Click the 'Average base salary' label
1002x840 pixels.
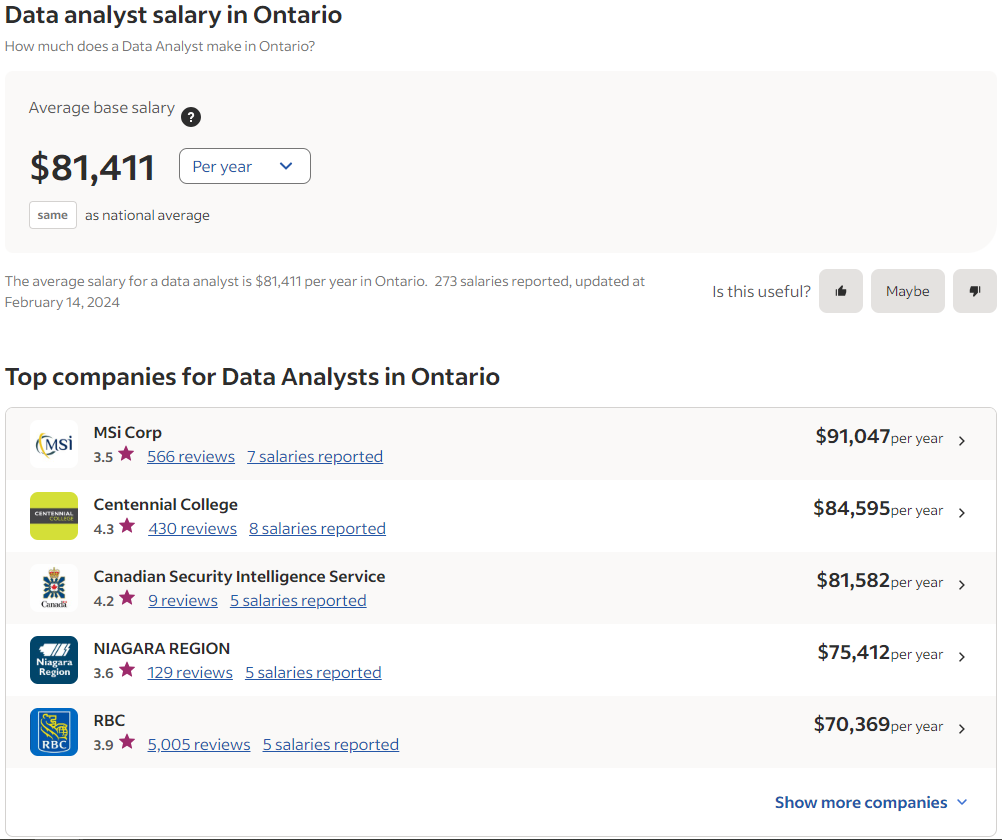tap(102, 108)
